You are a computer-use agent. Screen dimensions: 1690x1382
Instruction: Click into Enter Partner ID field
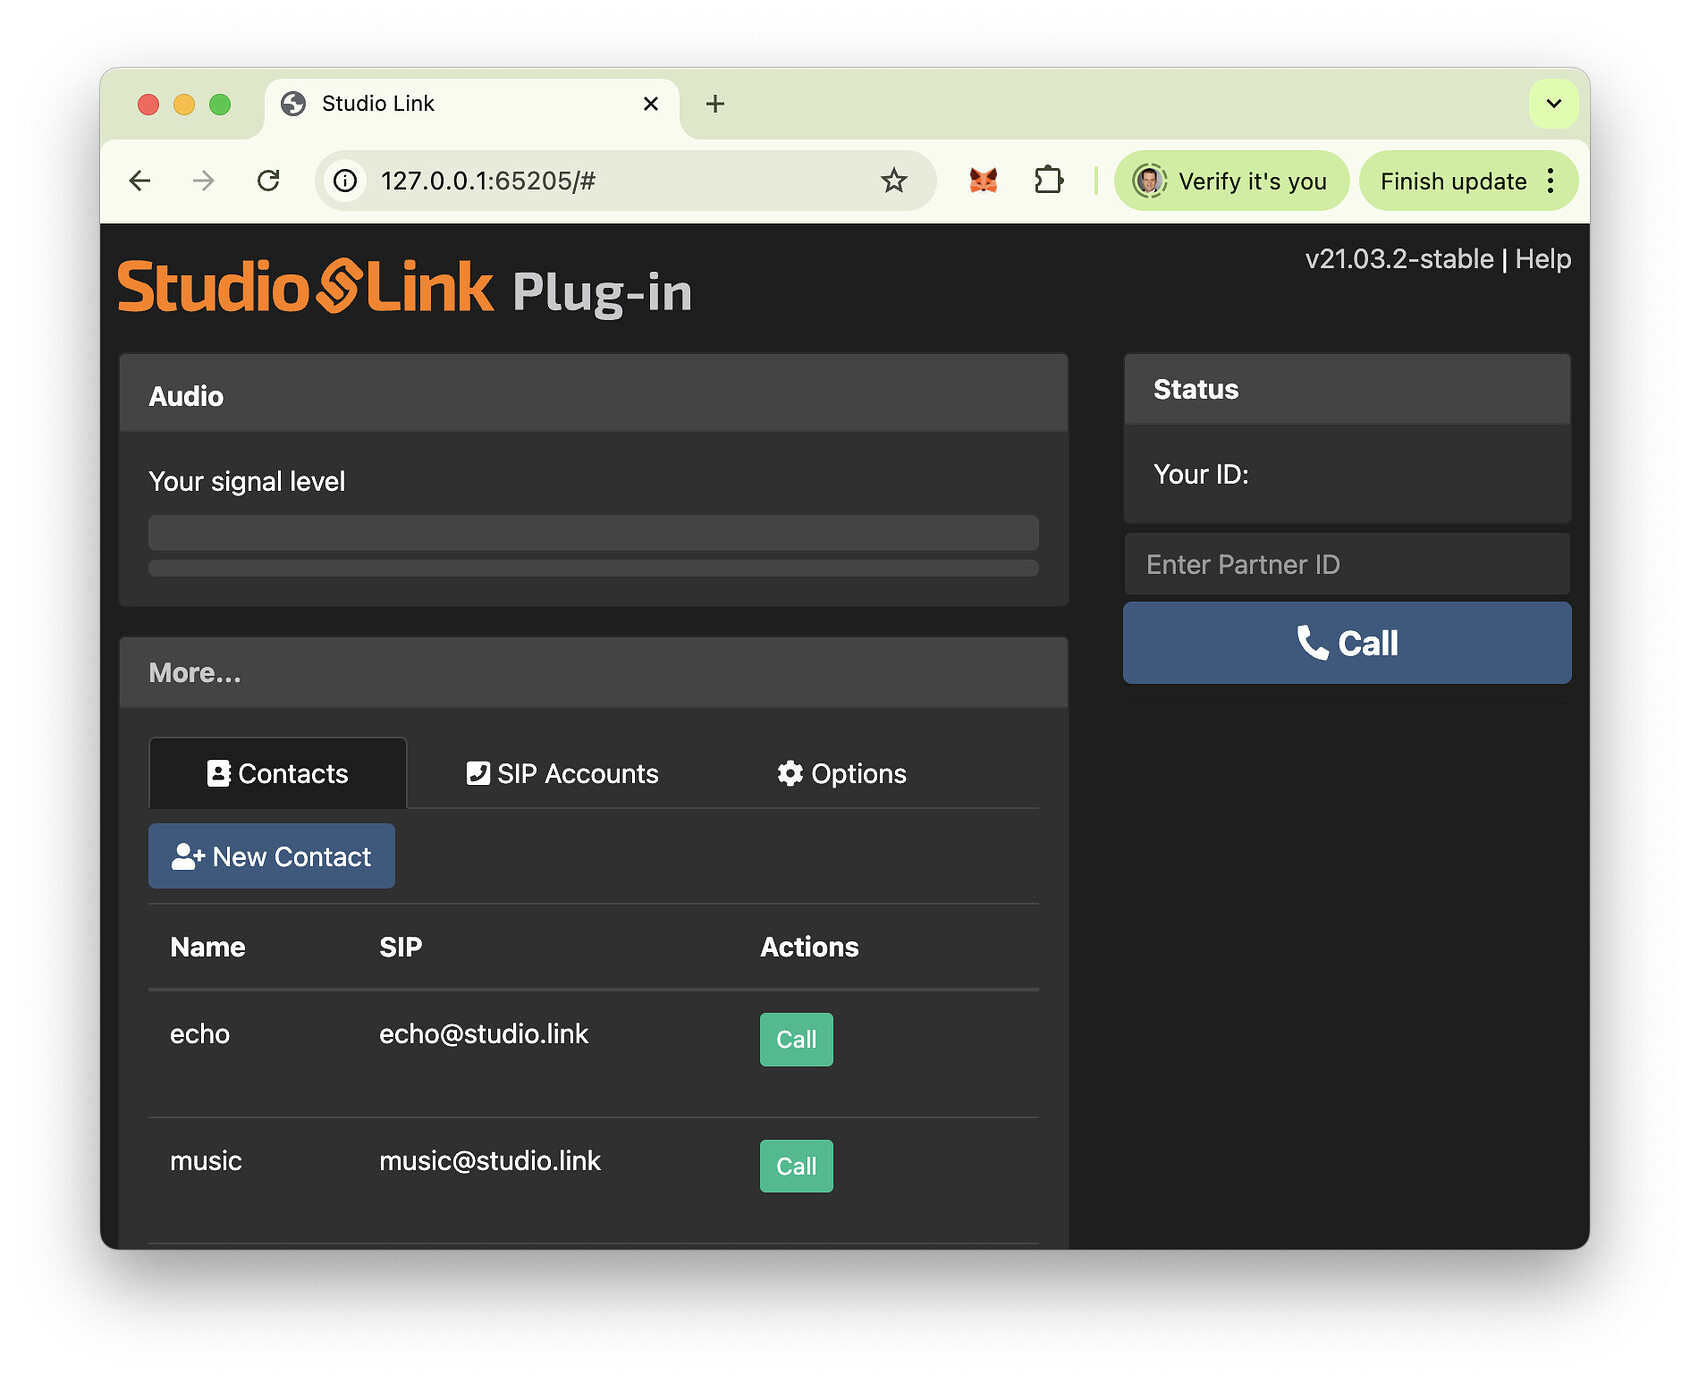1347,565
